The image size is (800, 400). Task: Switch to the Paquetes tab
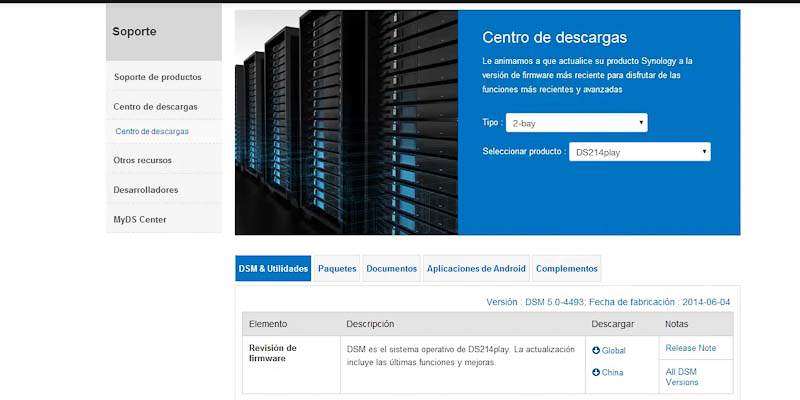[337, 268]
